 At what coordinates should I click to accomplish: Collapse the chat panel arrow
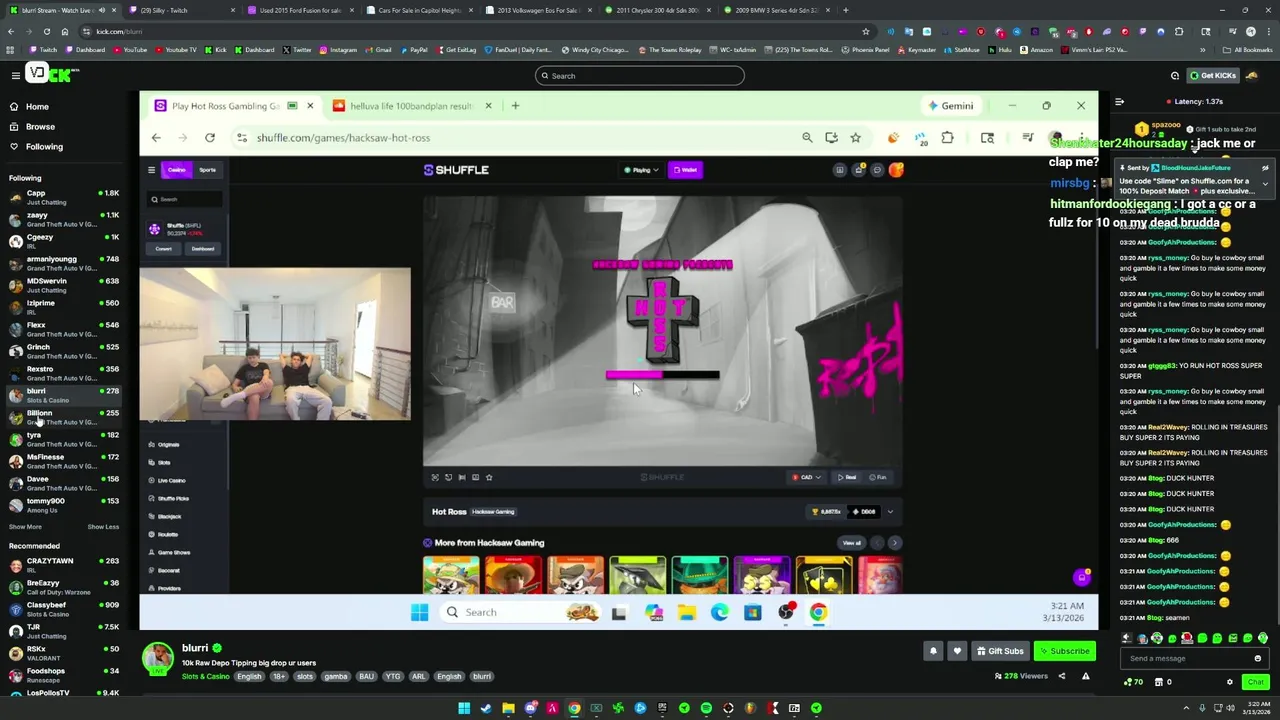pyautogui.click(x=1119, y=101)
